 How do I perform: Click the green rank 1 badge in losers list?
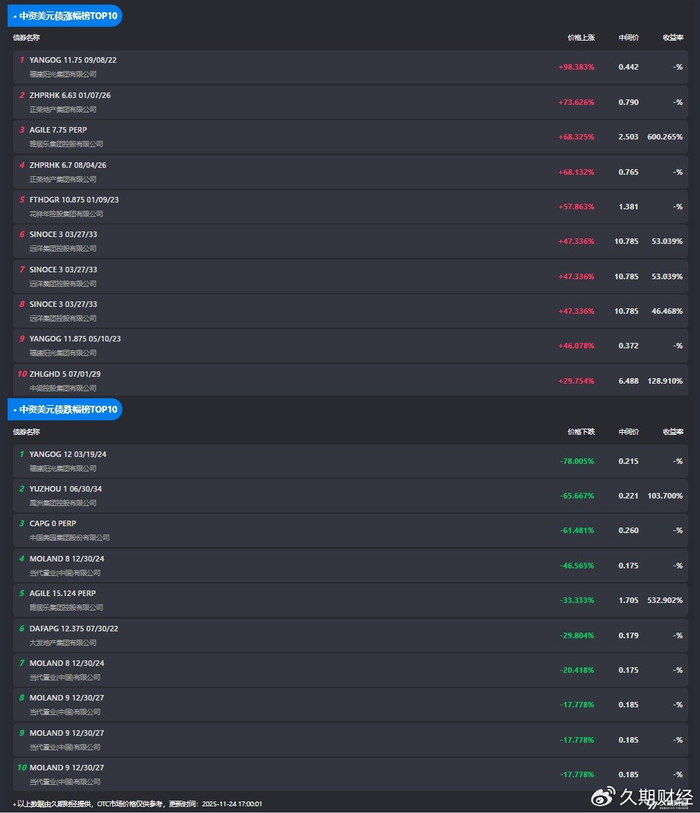pyautogui.click(x=22, y=454)
